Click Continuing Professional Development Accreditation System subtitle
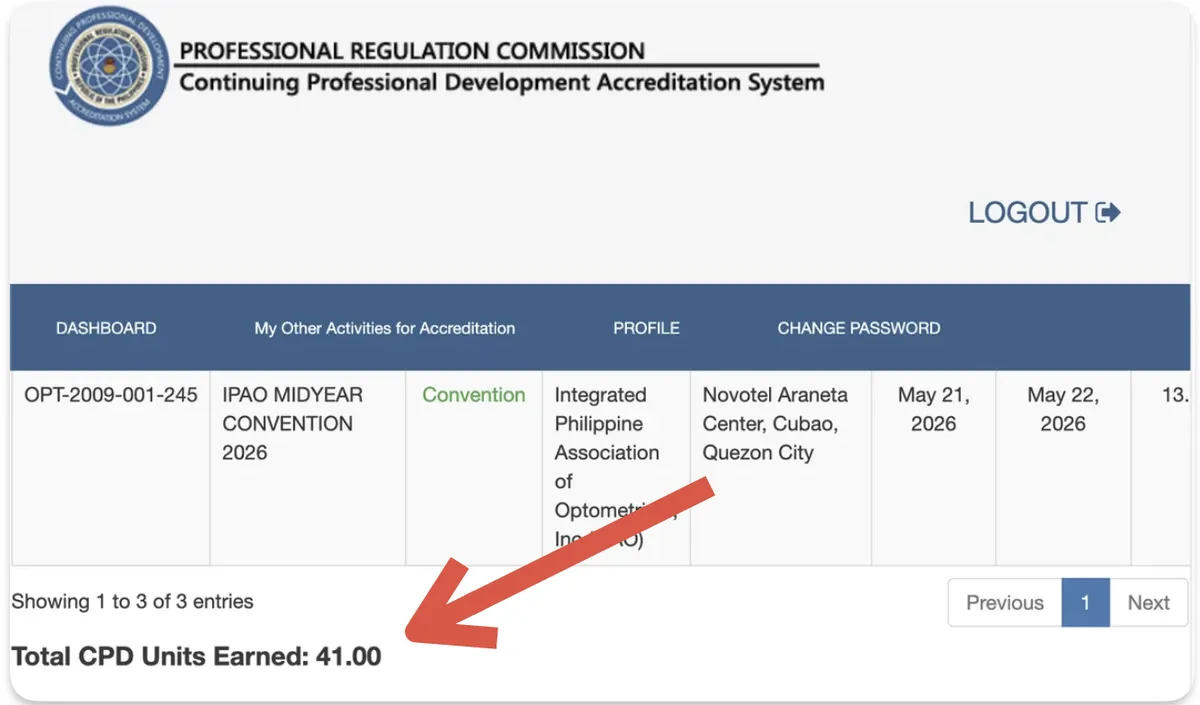This screenshot has width=1200, height=705. (501, 82)
